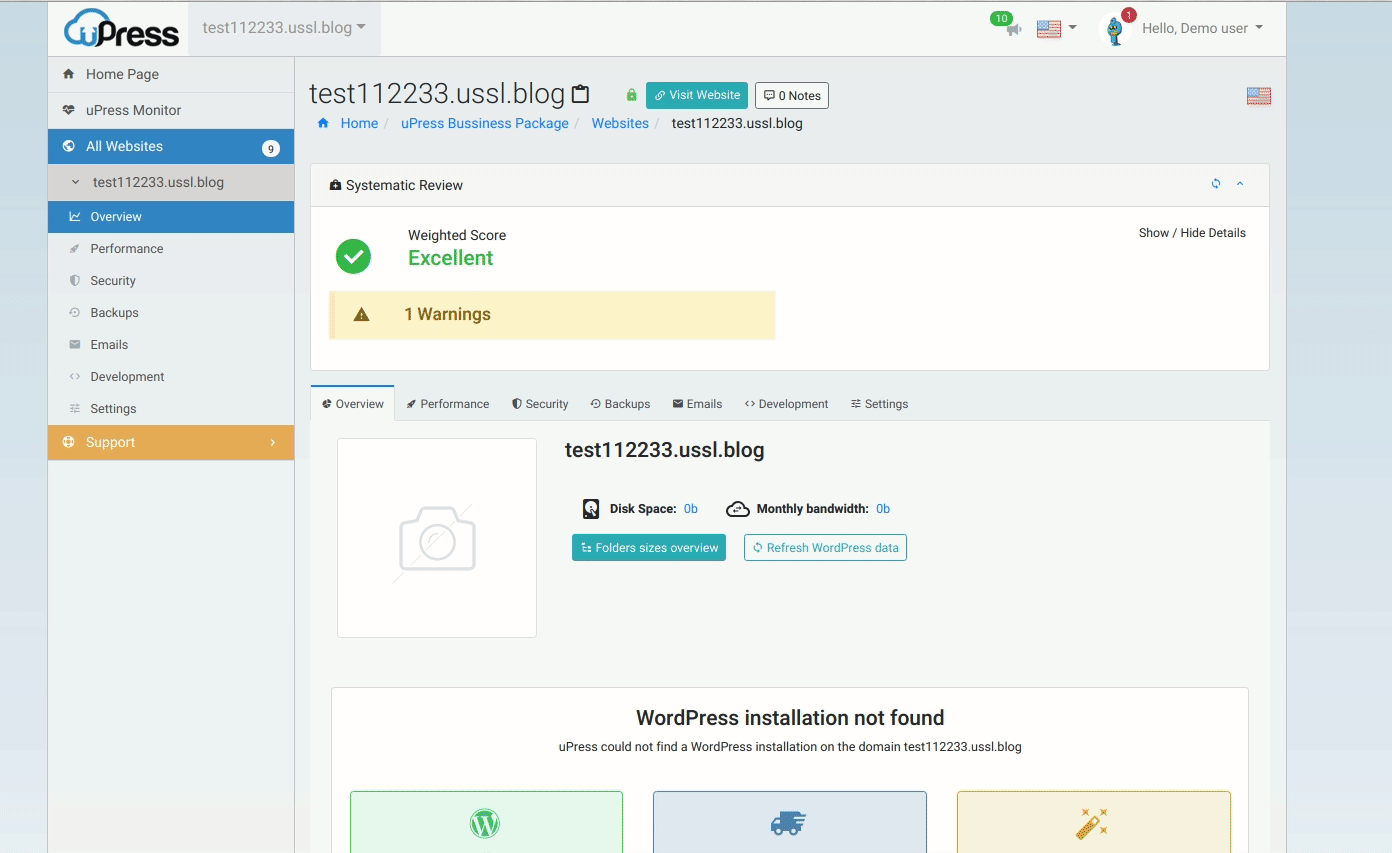Open Folders sizes overview
Viewport: 1392px width, 853px height.
click(648, 547)
